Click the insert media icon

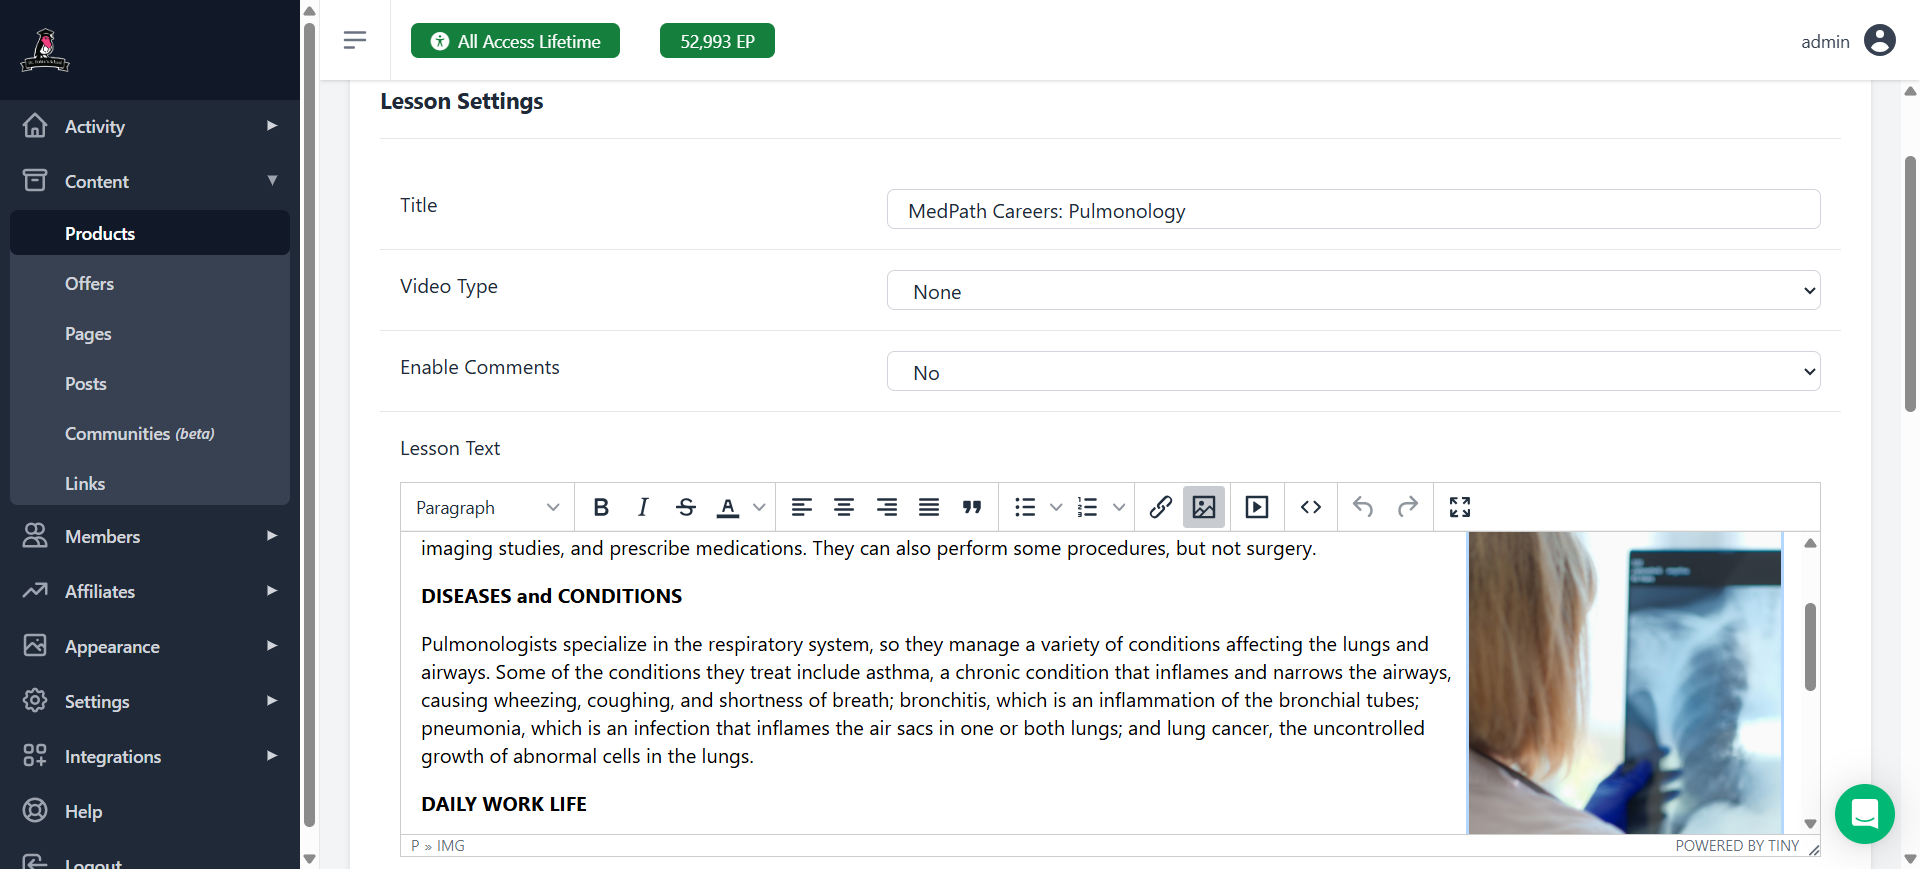pos(1257,507)
